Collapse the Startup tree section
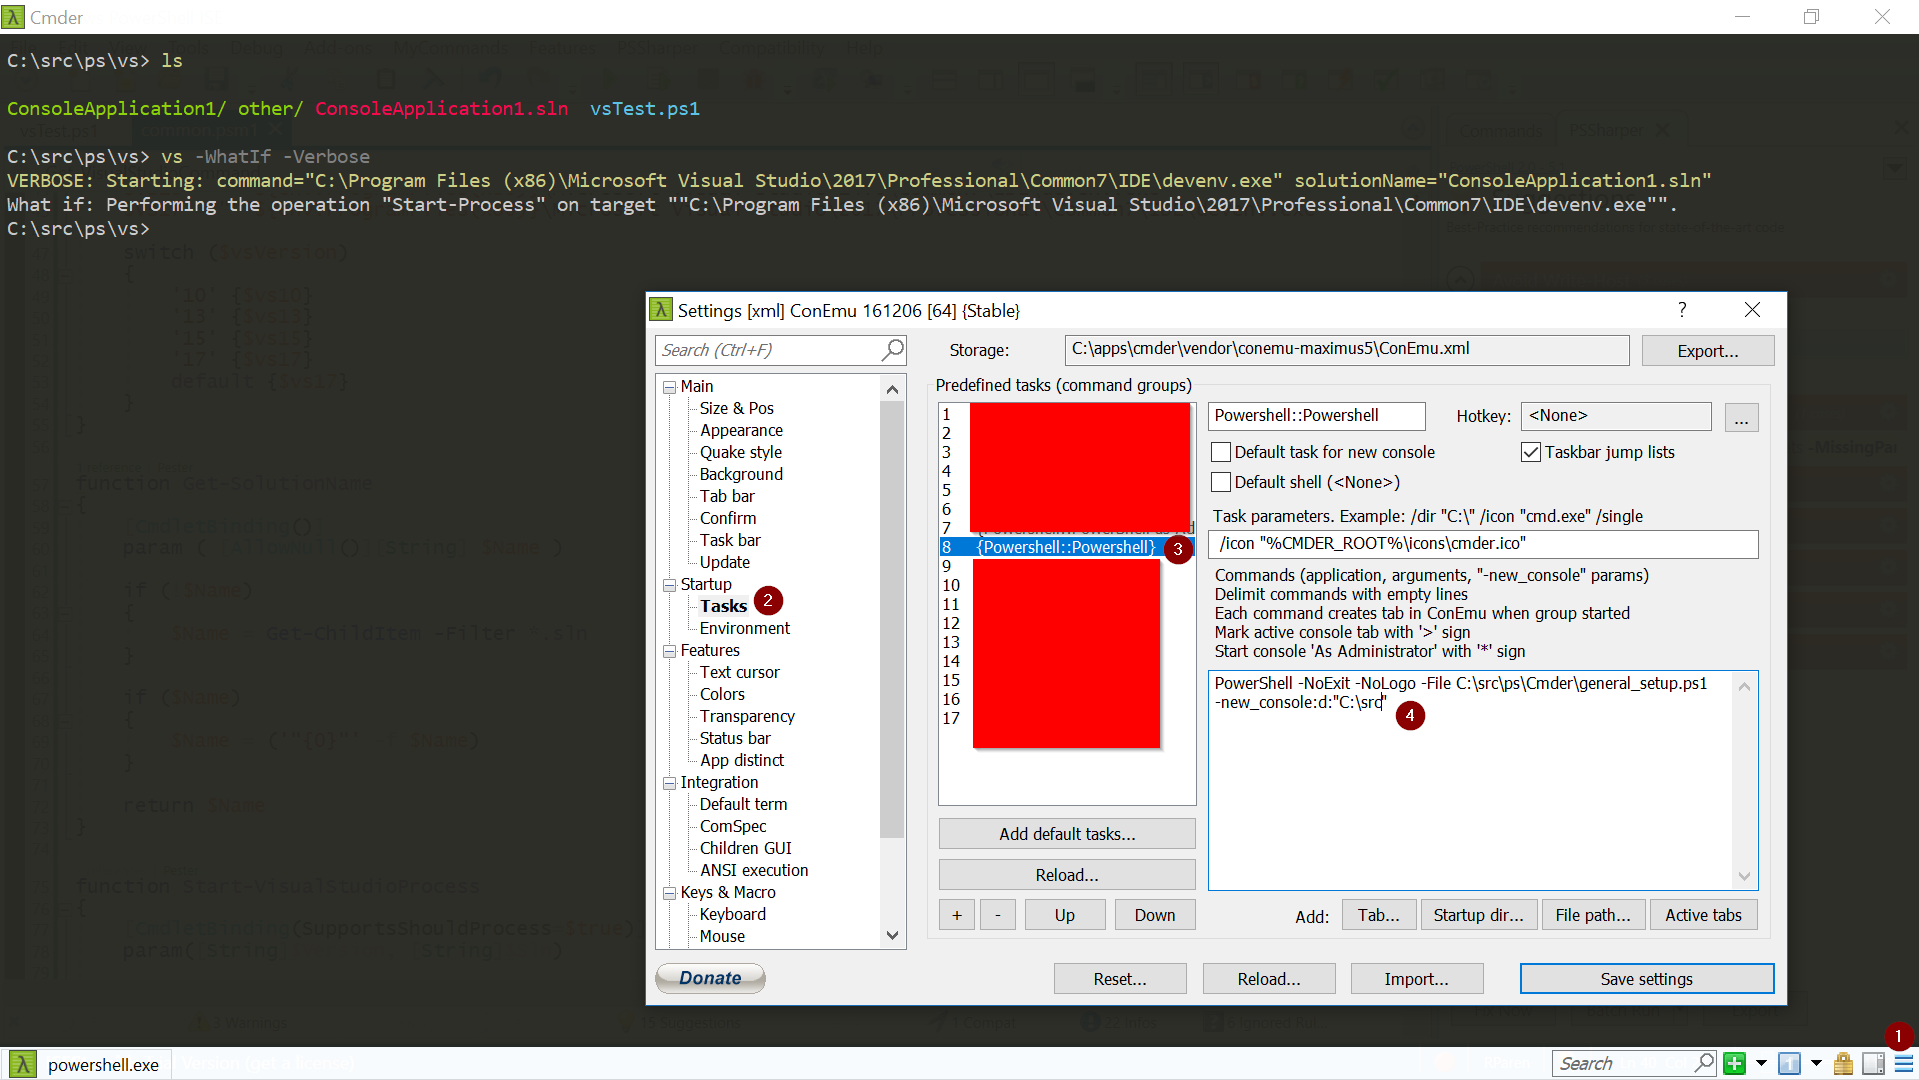 click(669, 585)
